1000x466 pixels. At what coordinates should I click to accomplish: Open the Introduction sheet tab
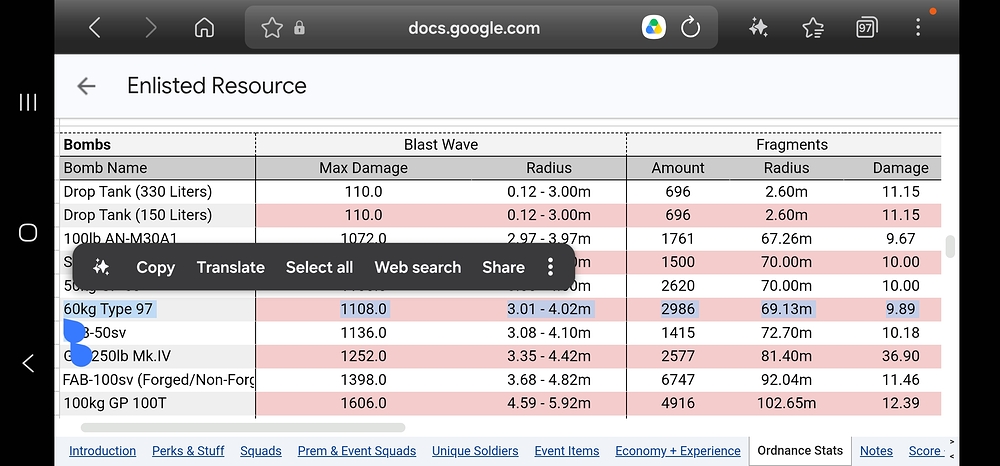pos(102,451)
